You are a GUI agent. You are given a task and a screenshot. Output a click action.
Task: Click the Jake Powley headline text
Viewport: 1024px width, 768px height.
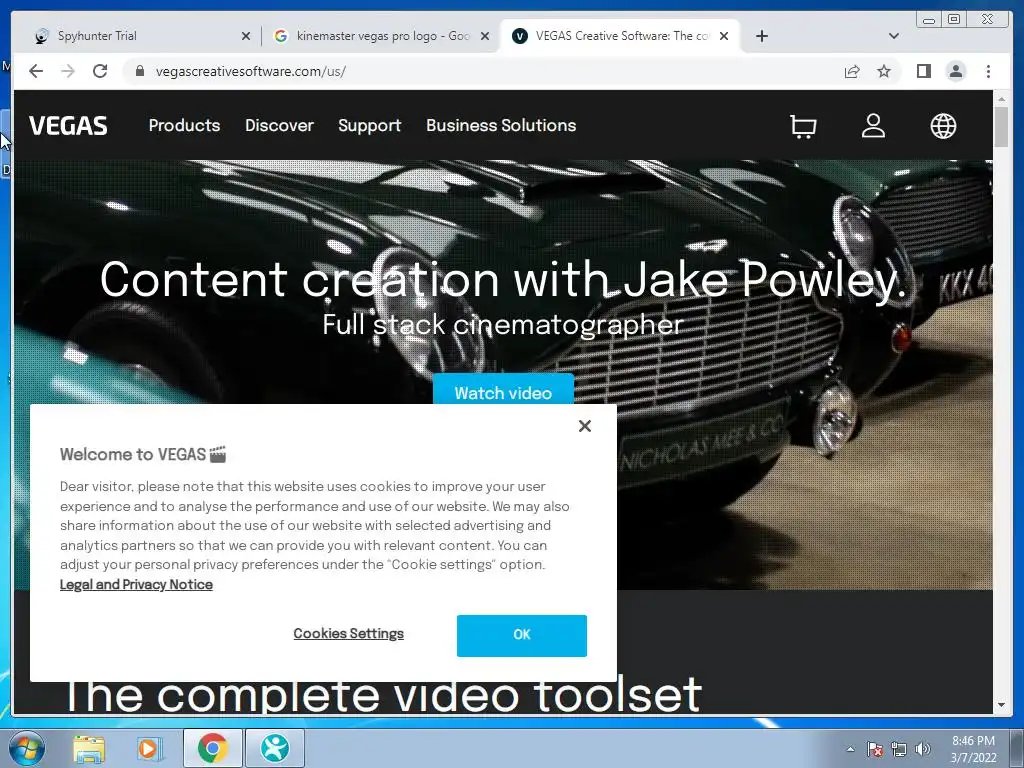(x=503, y=280)
